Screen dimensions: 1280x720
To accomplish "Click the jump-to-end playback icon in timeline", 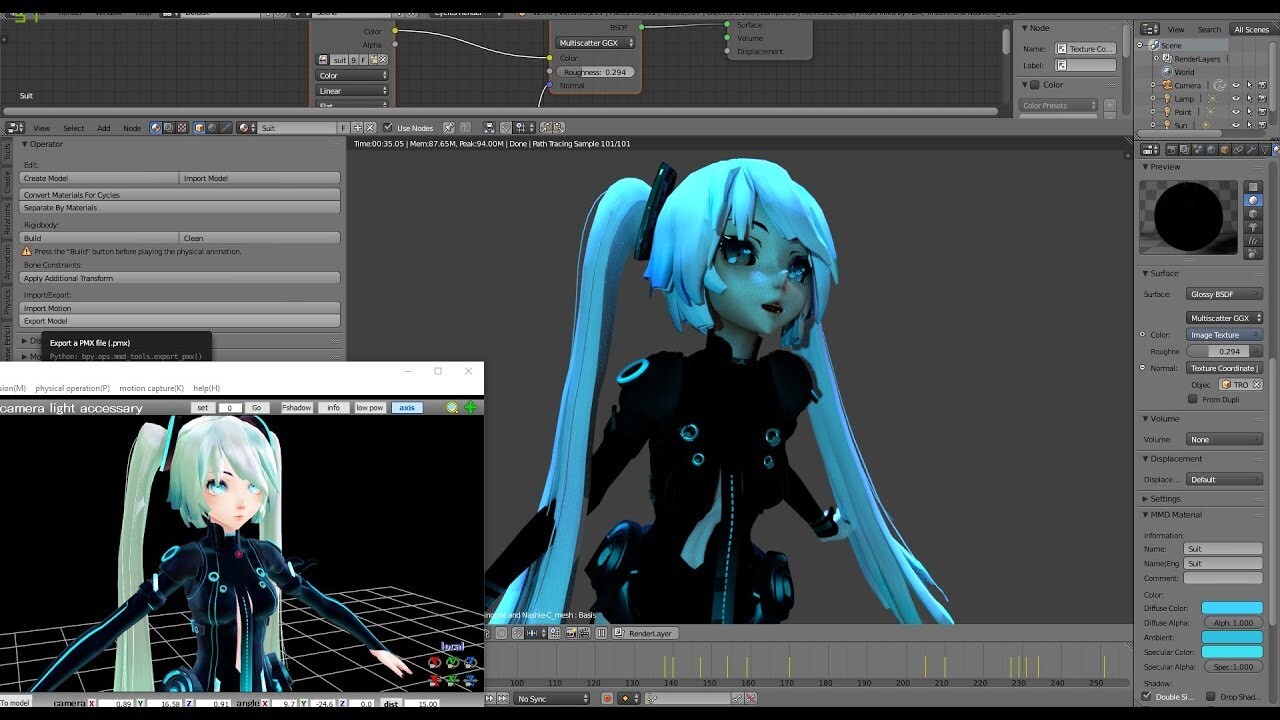I will coord(502,698).
